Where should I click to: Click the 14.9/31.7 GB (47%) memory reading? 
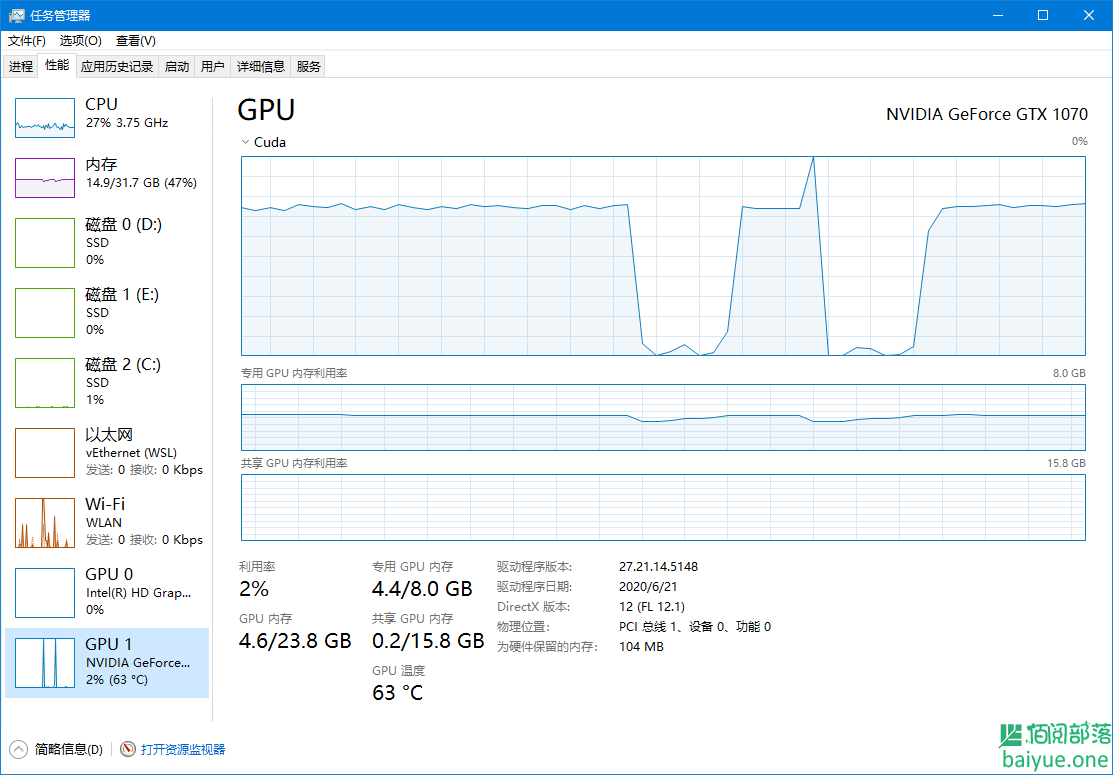141,183
